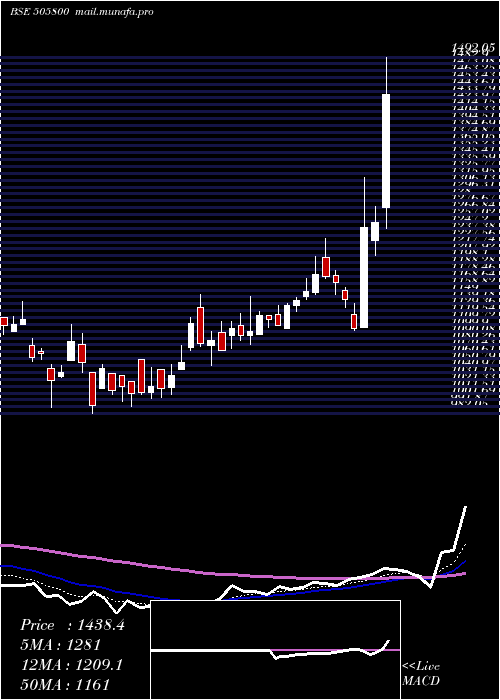500x700 pixels.
Task: Click the <<Live MACD label
Action: tap(421, 674)
